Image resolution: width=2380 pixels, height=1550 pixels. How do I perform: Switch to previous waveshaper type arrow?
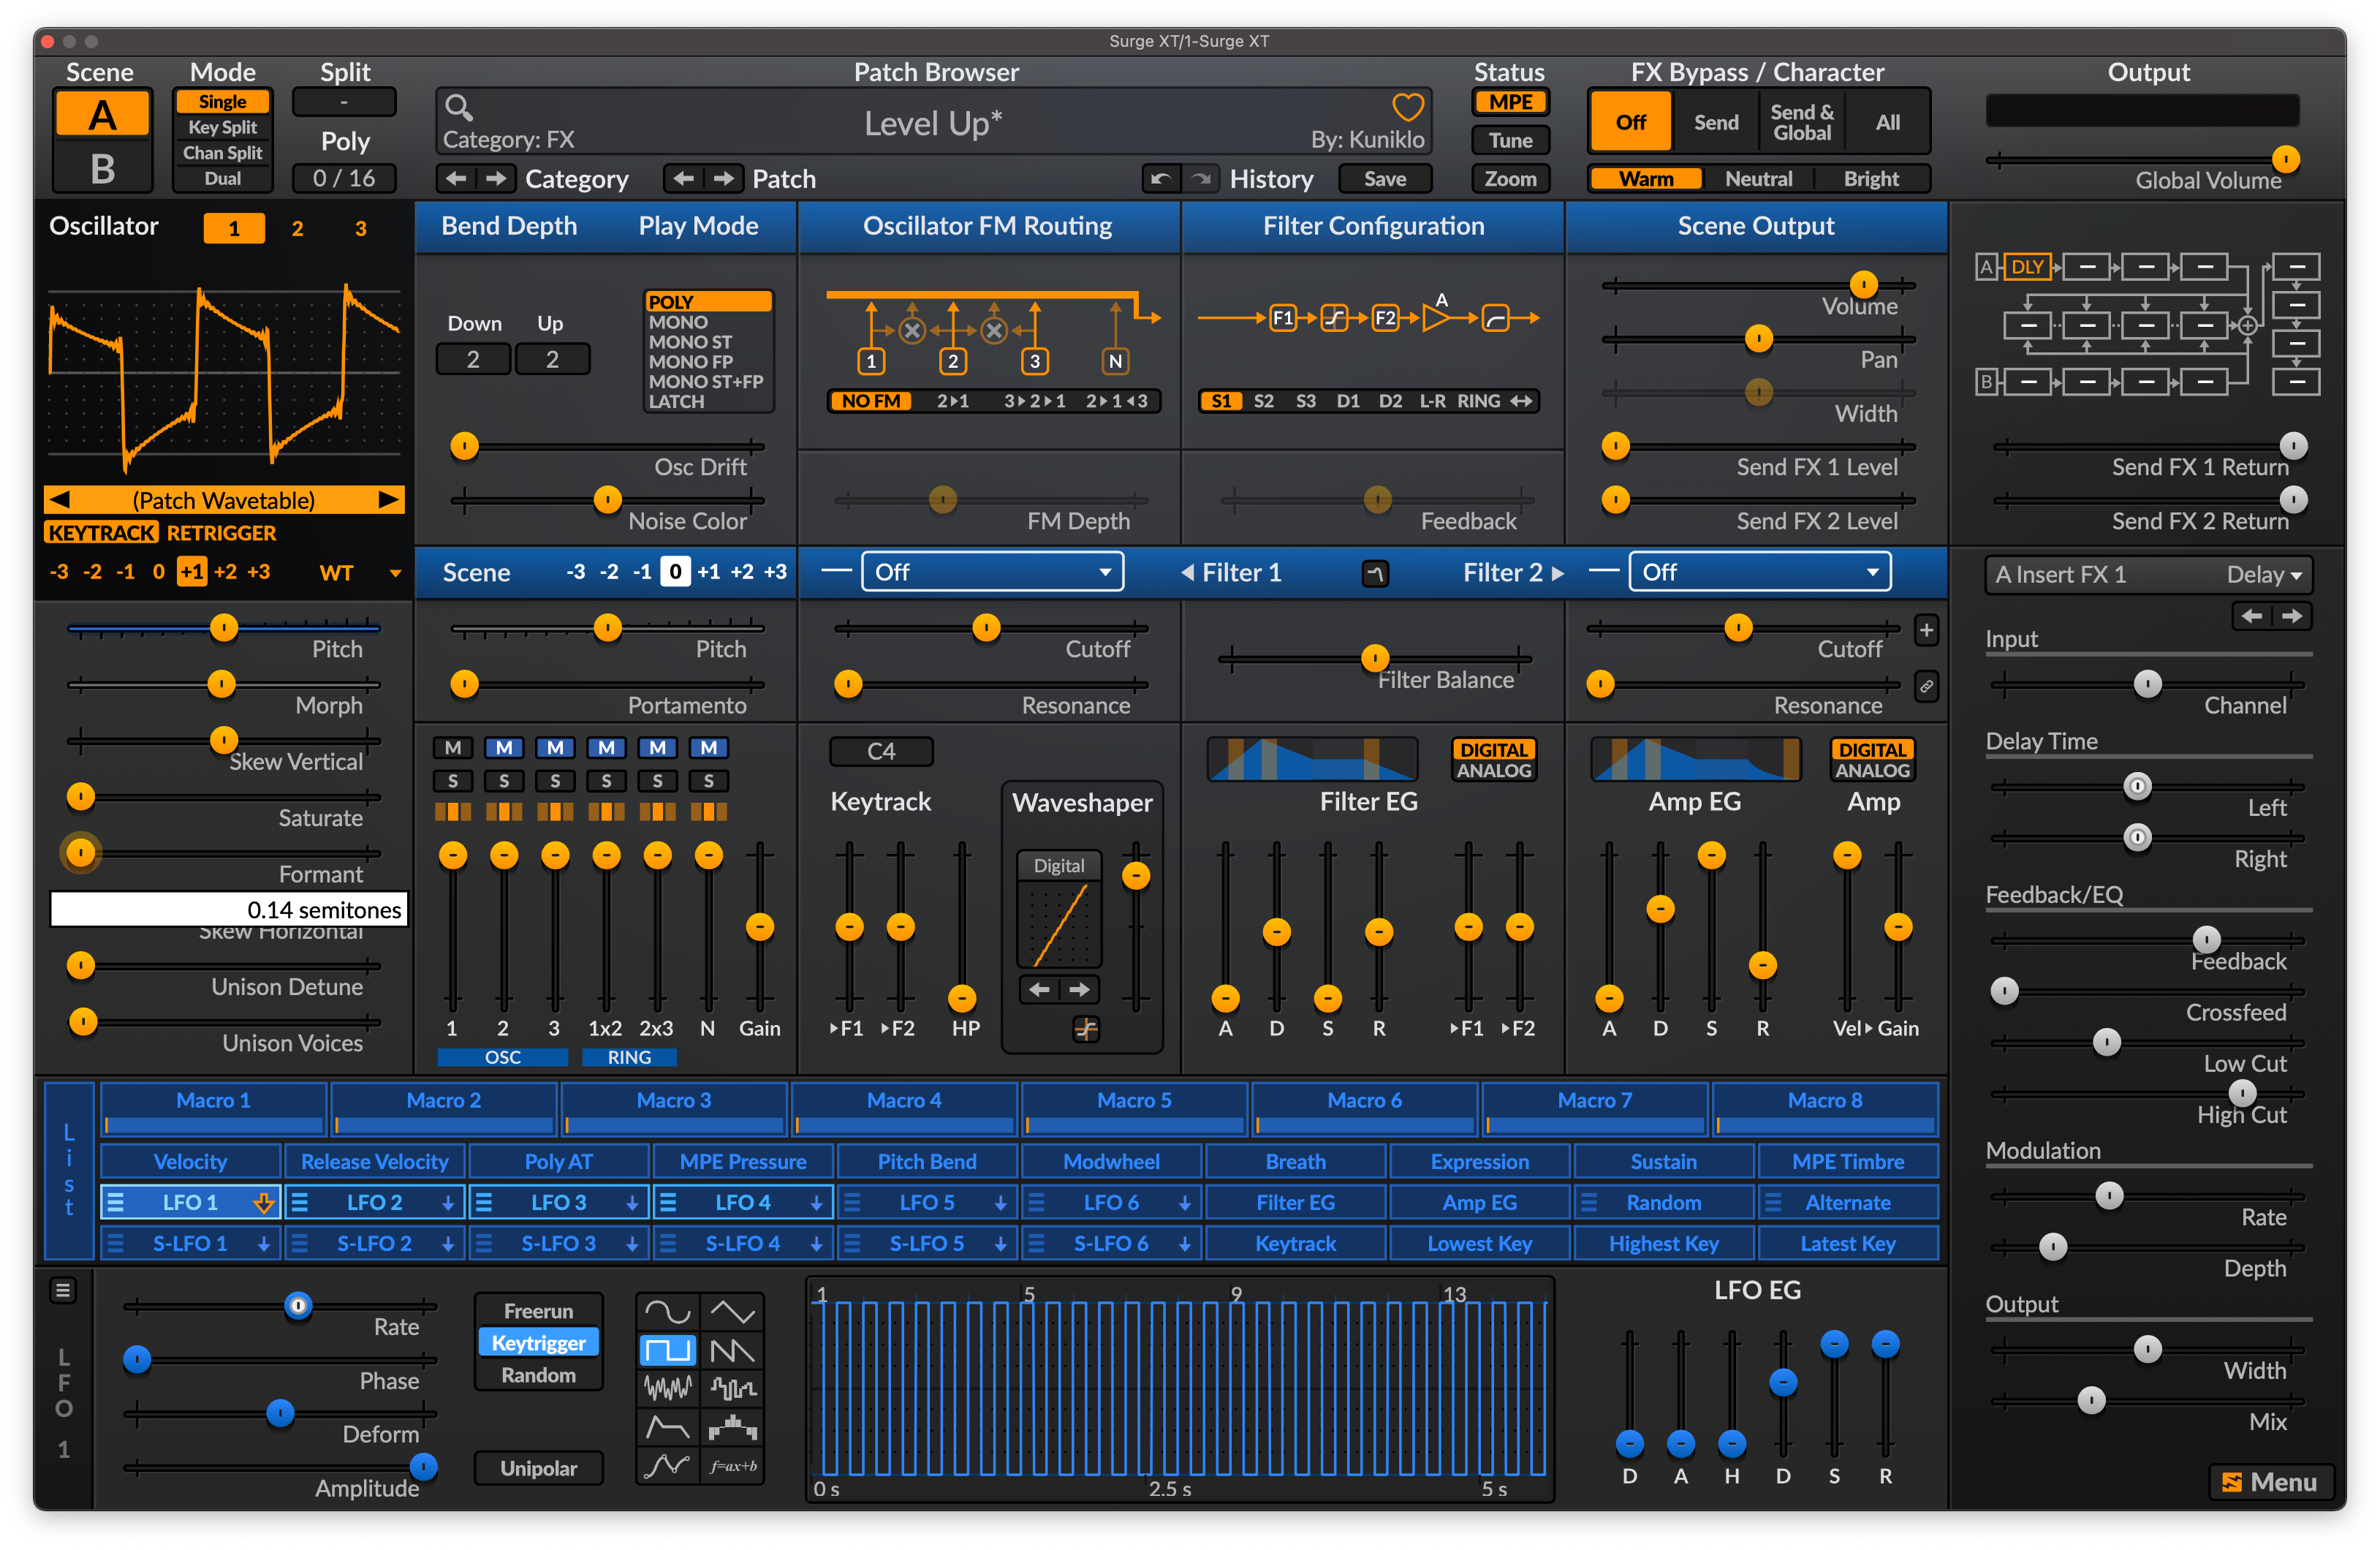pos(1040,989)
